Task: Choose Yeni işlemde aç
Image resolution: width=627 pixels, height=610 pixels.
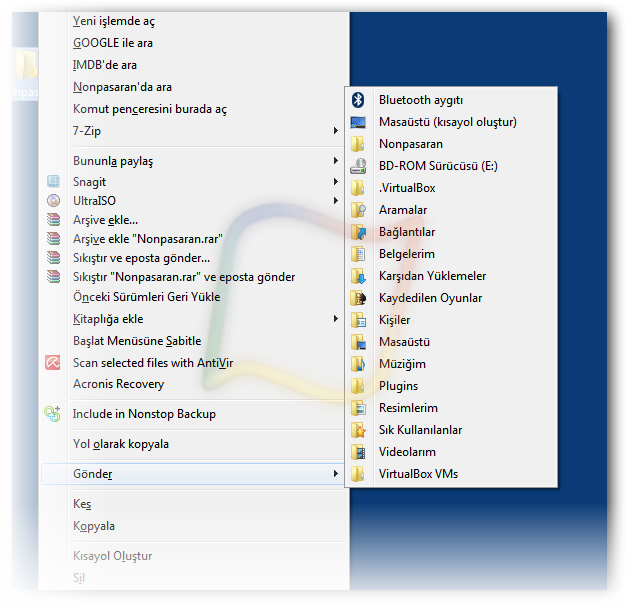Action: coord(114,21)
